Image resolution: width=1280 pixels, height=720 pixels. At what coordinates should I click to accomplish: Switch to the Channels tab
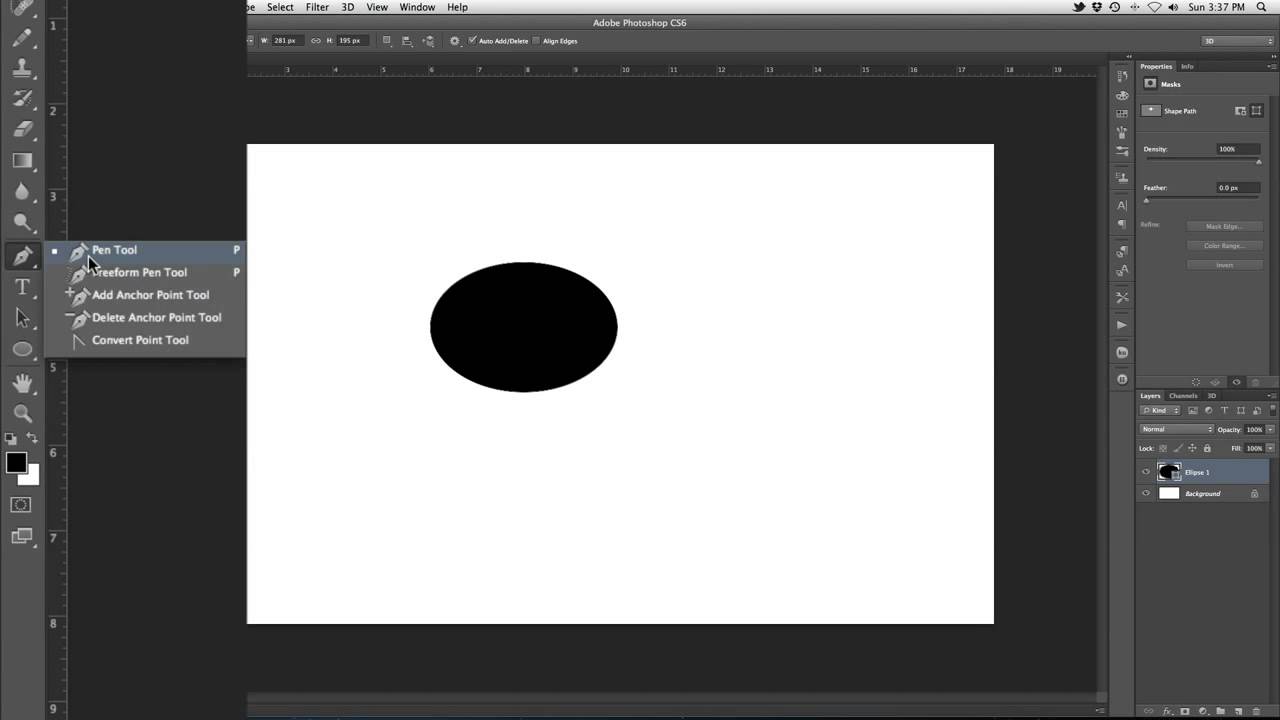click(x=1183, y=396)
